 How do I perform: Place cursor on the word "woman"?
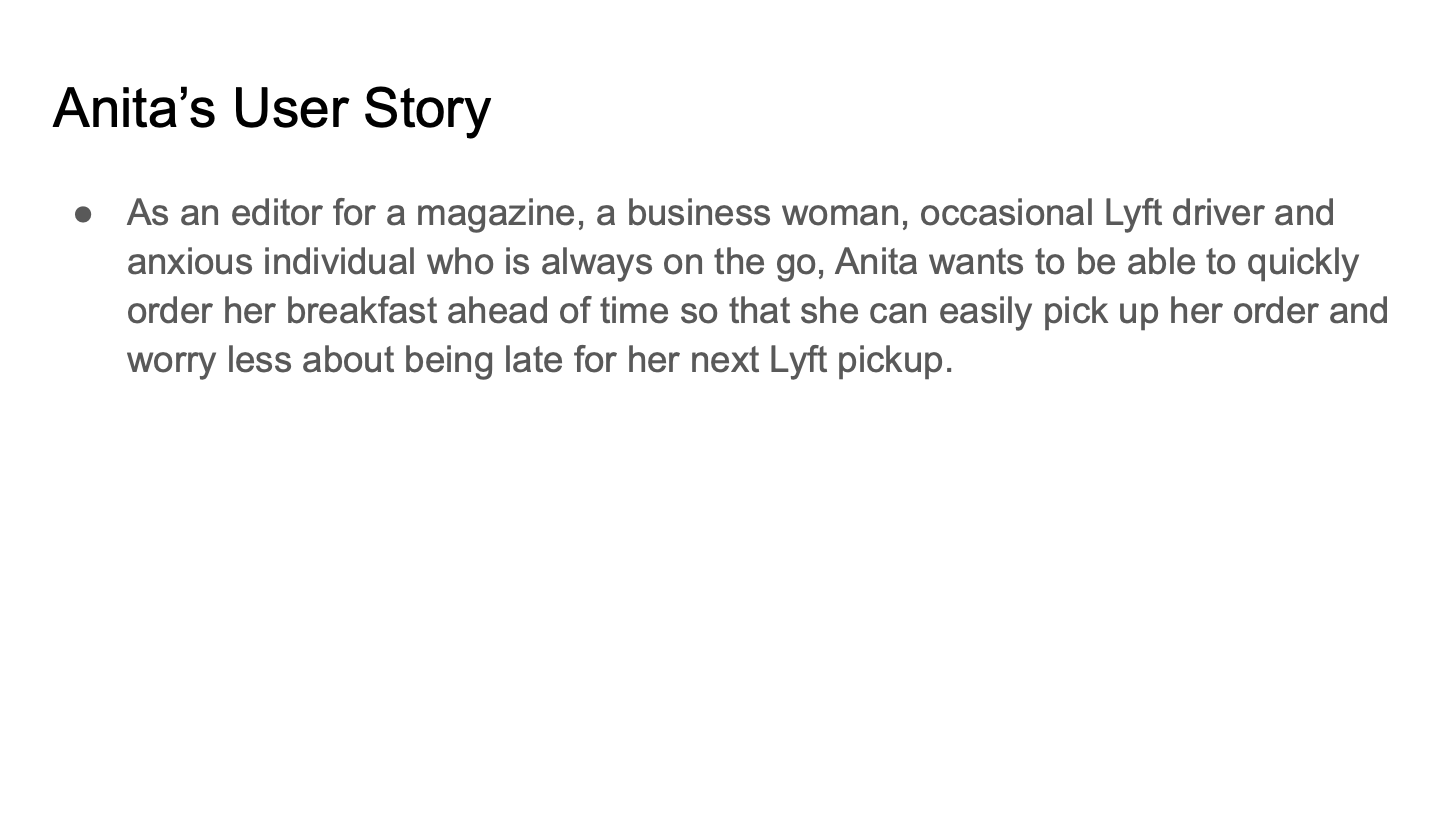tap(841, 213)
